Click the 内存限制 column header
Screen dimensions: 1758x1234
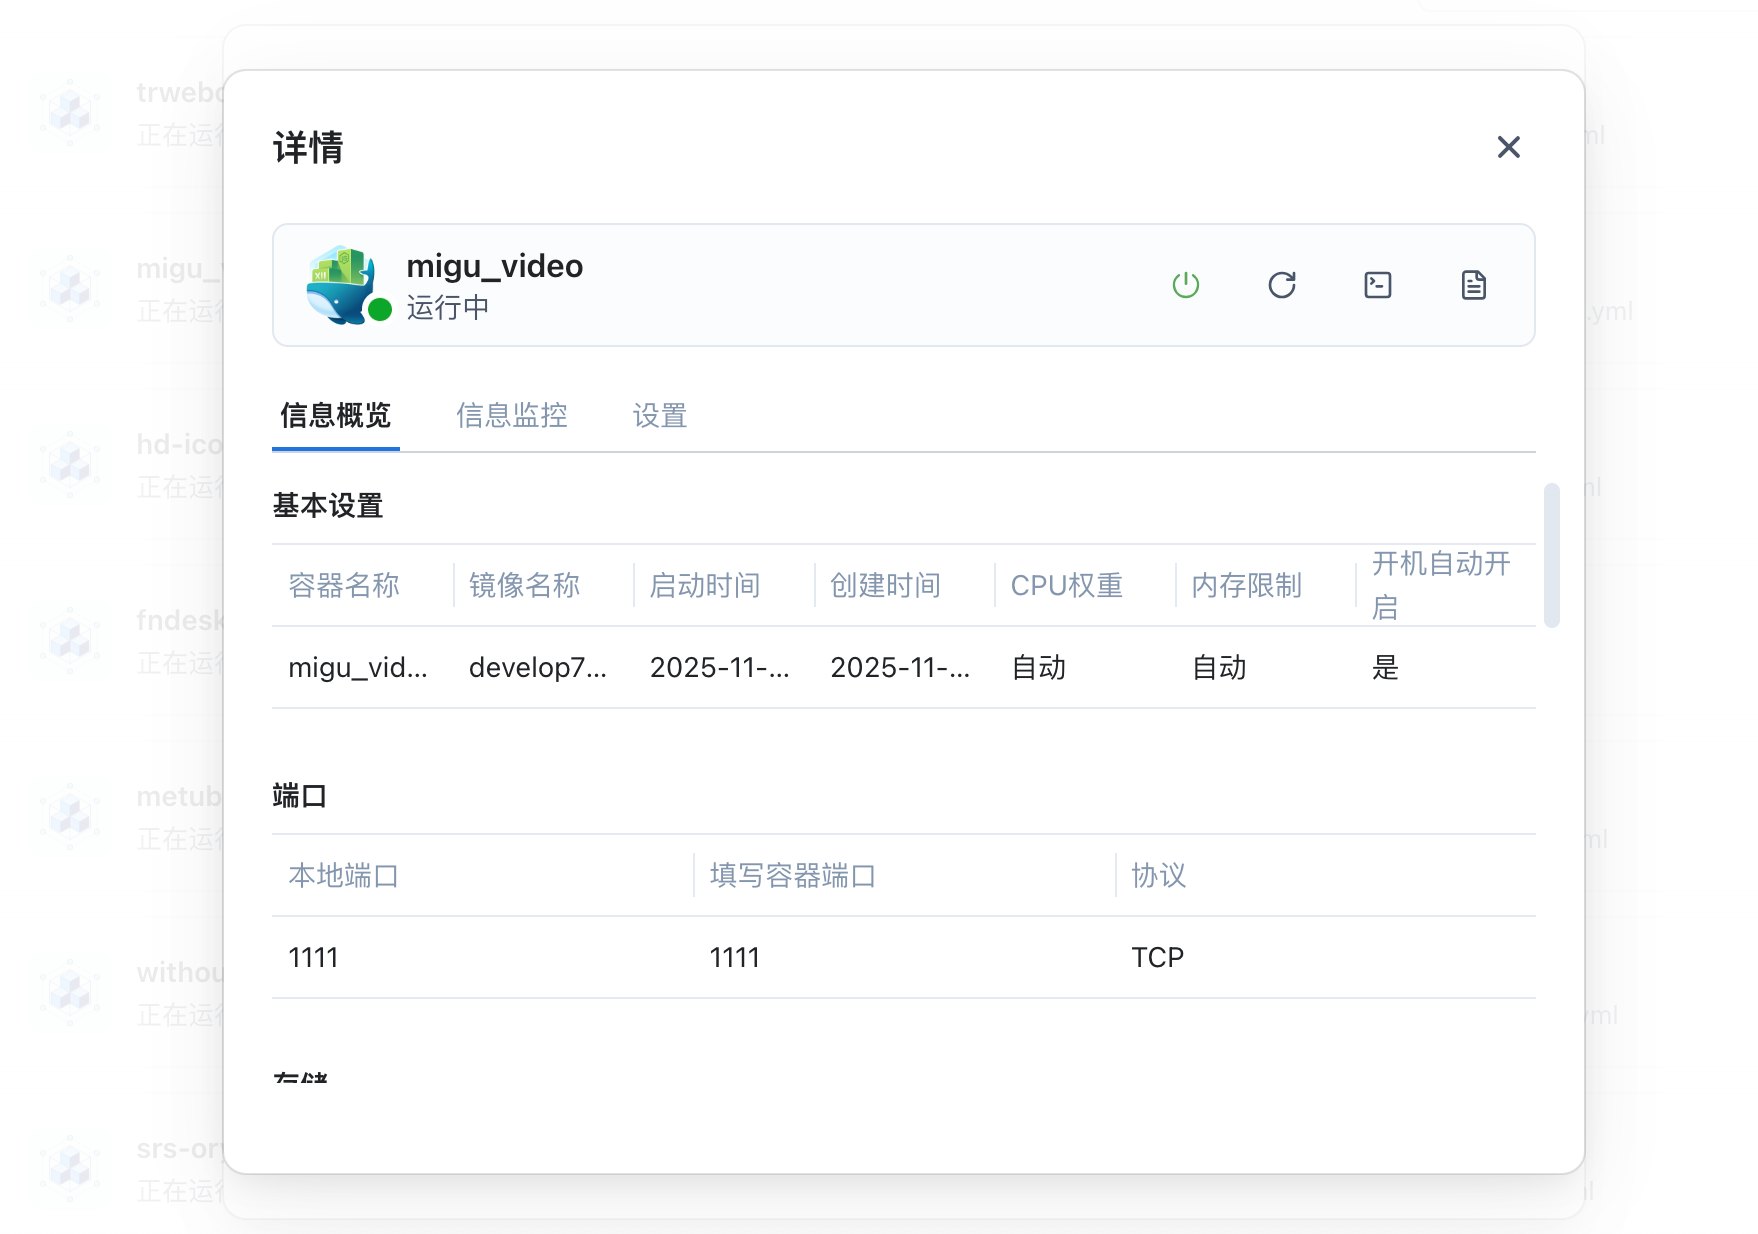pyautogui.click(x=1246, y=585)
